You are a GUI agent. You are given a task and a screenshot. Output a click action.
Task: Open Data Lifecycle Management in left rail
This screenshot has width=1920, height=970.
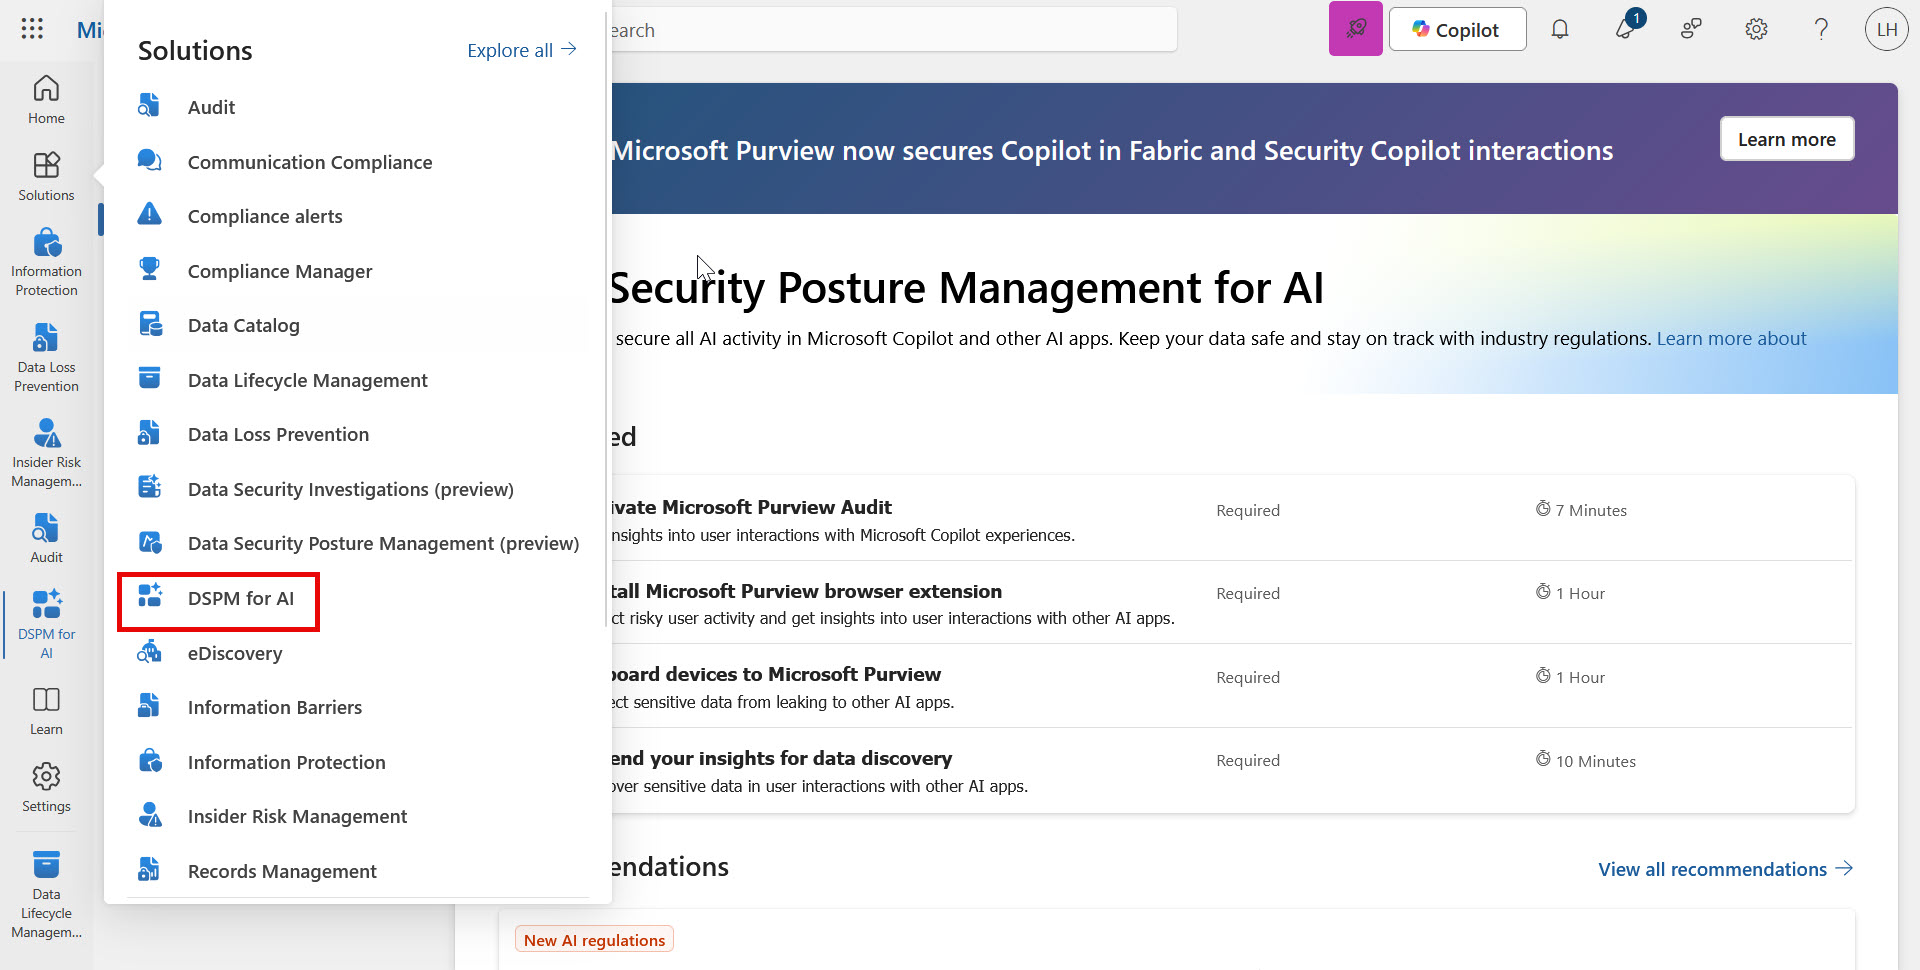click(x=46, y=895)
